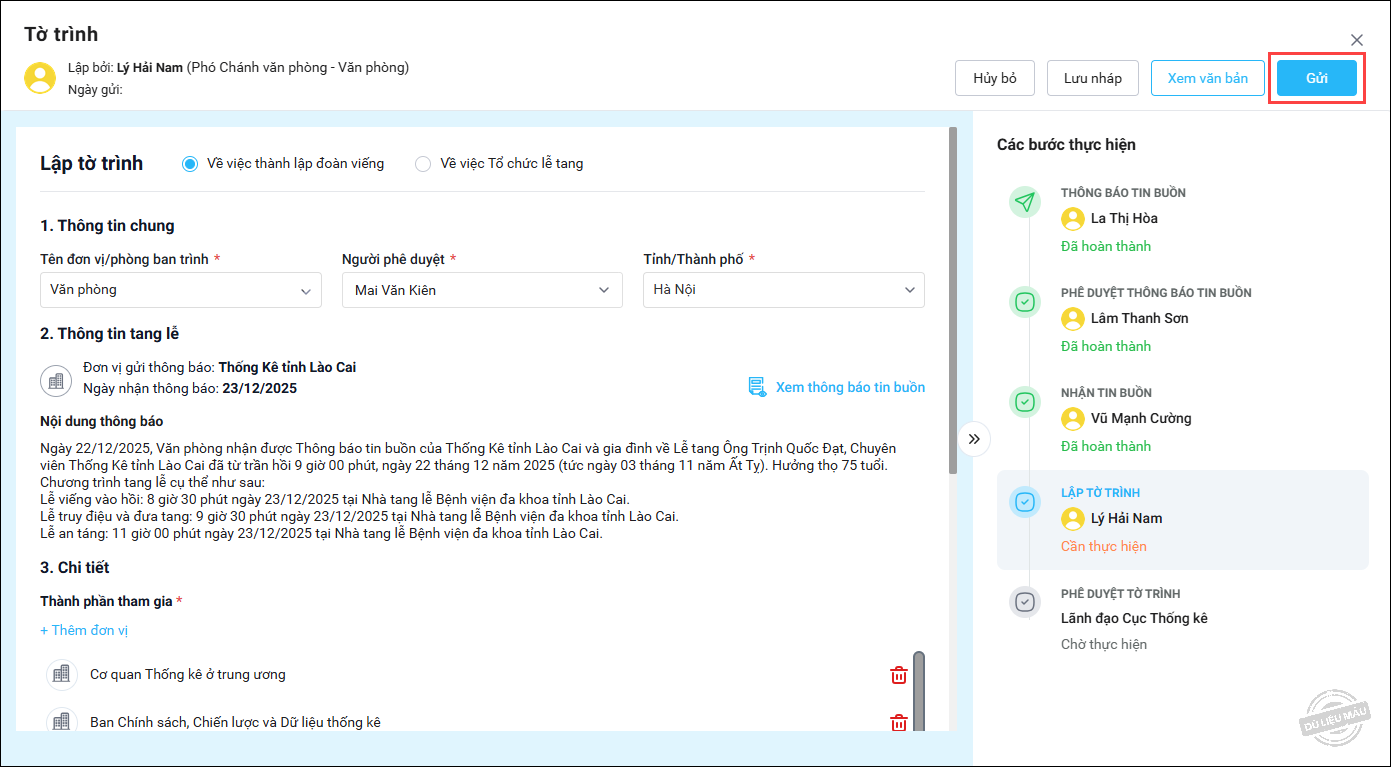Screen dimensions: 1391x767
Task: Open the Người phê duyệt dropdown
Action: [x=482, y=290]
